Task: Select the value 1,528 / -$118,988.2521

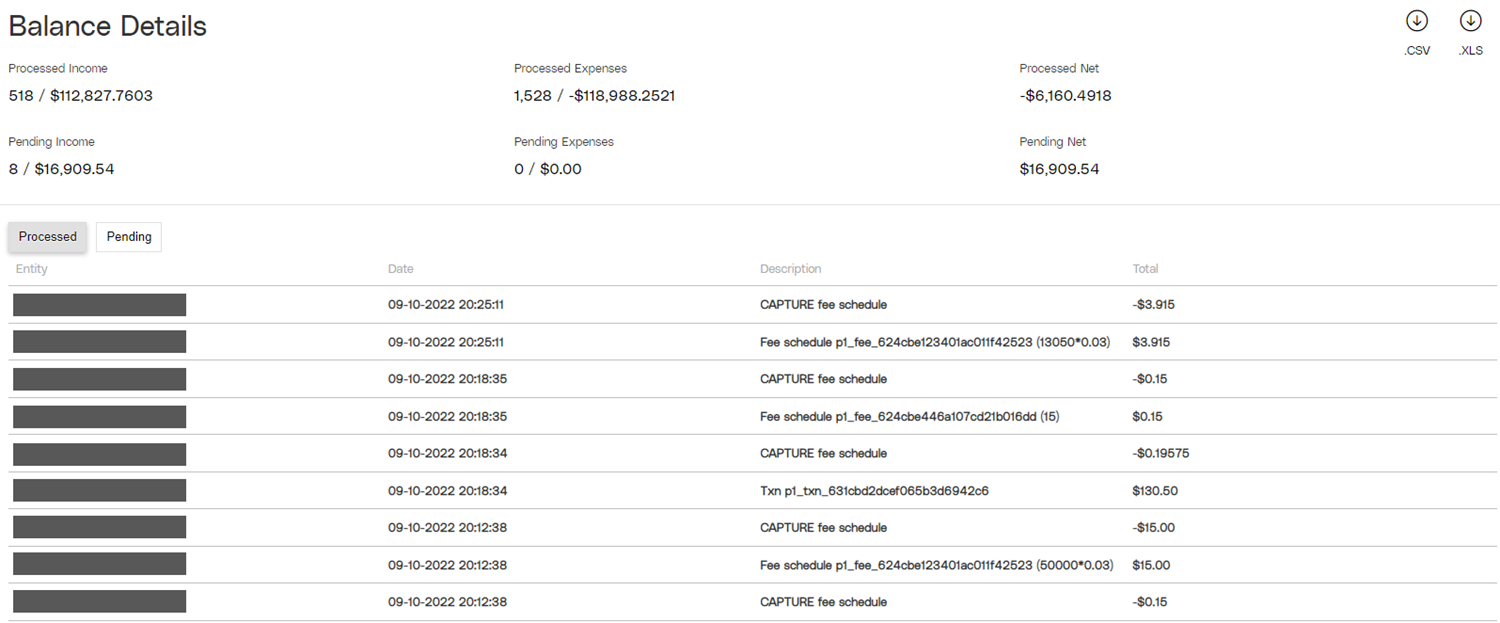Action: 595,96
